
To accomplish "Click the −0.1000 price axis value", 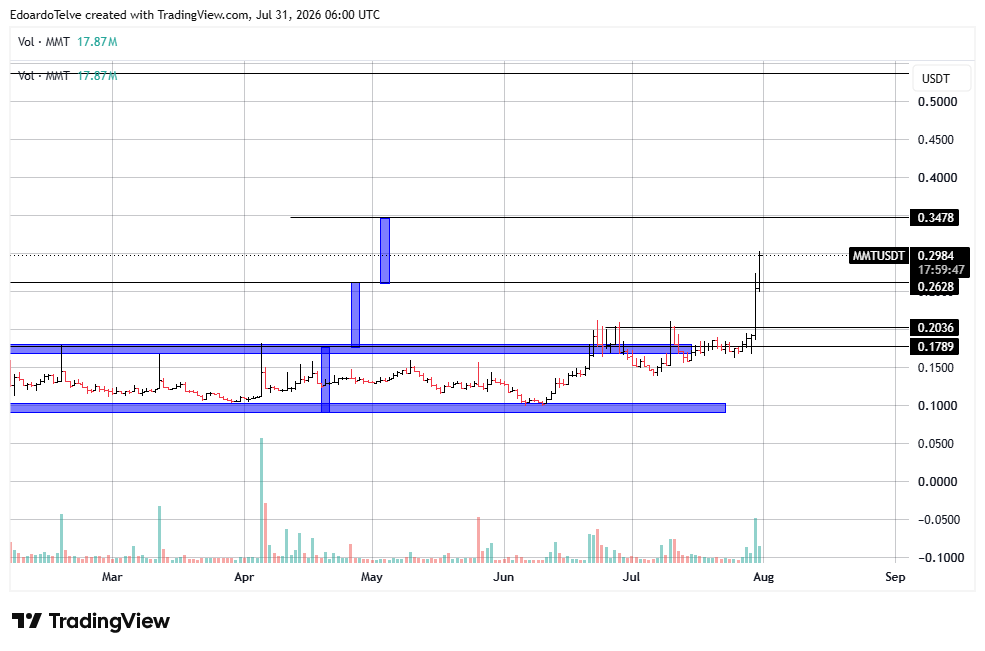I will tap(940, 558).
